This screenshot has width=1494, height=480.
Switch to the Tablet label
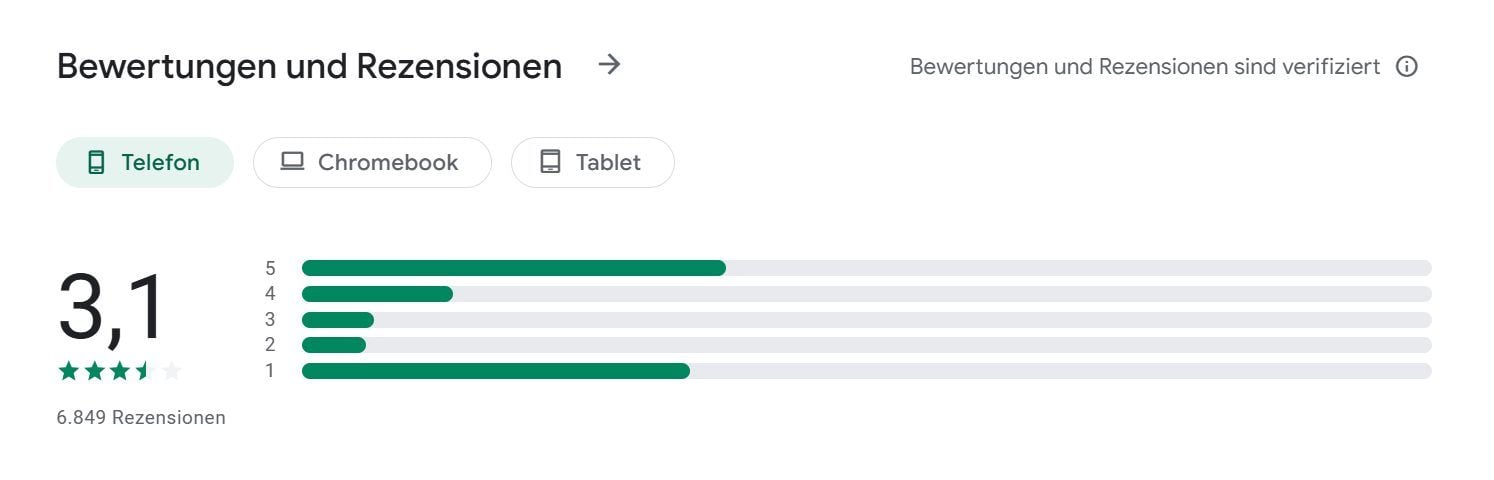pyautogui.click(x=608, y=162)
